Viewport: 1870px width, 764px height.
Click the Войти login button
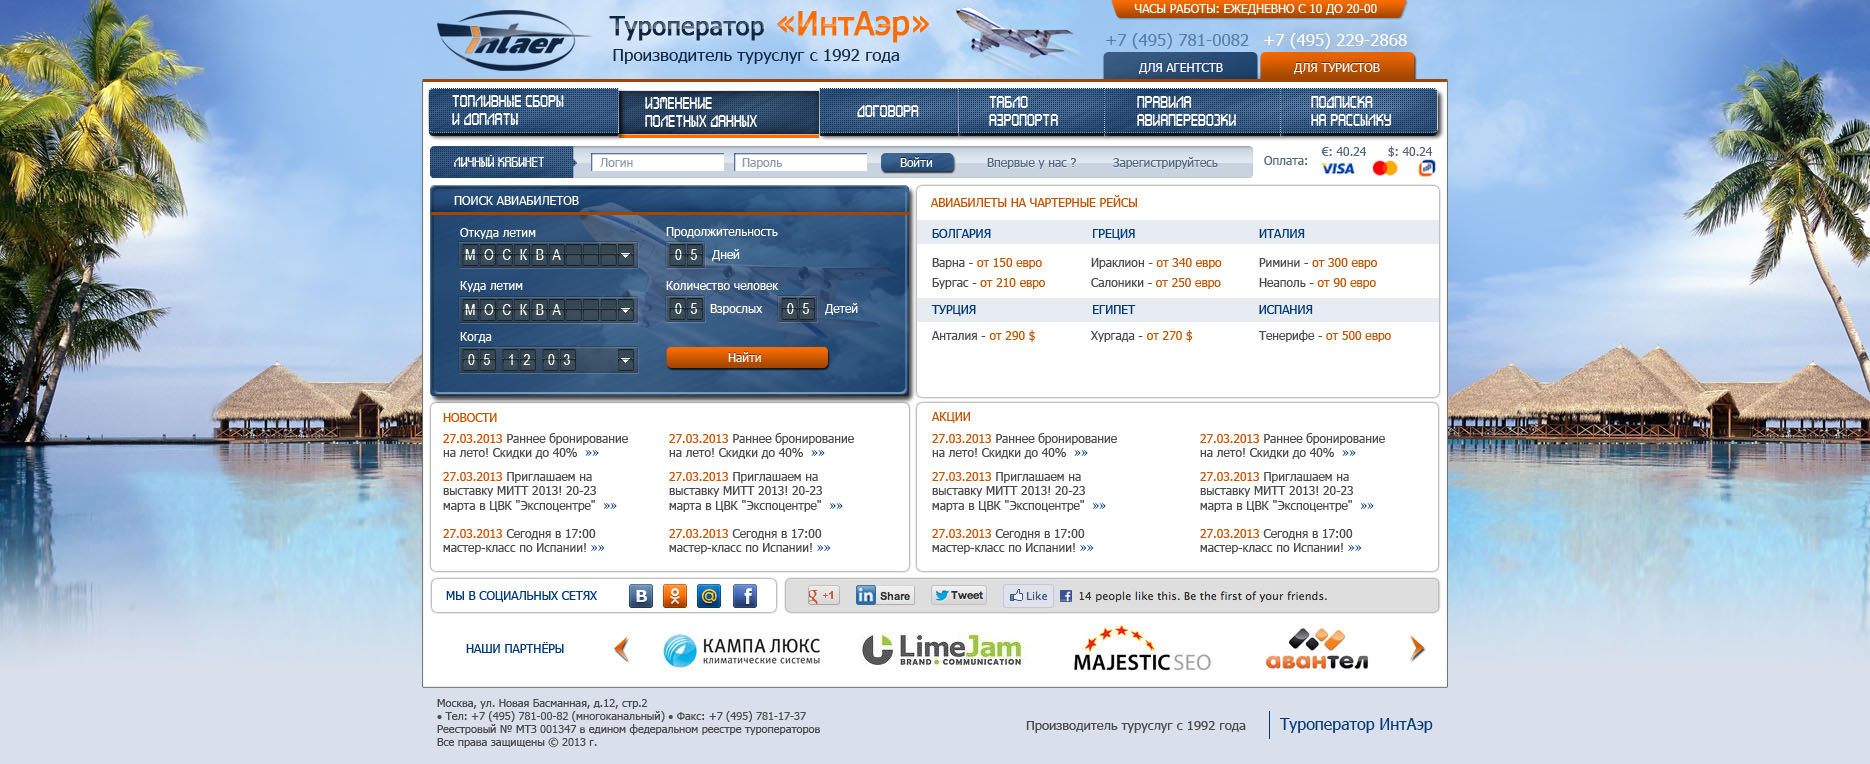(916, 163)
